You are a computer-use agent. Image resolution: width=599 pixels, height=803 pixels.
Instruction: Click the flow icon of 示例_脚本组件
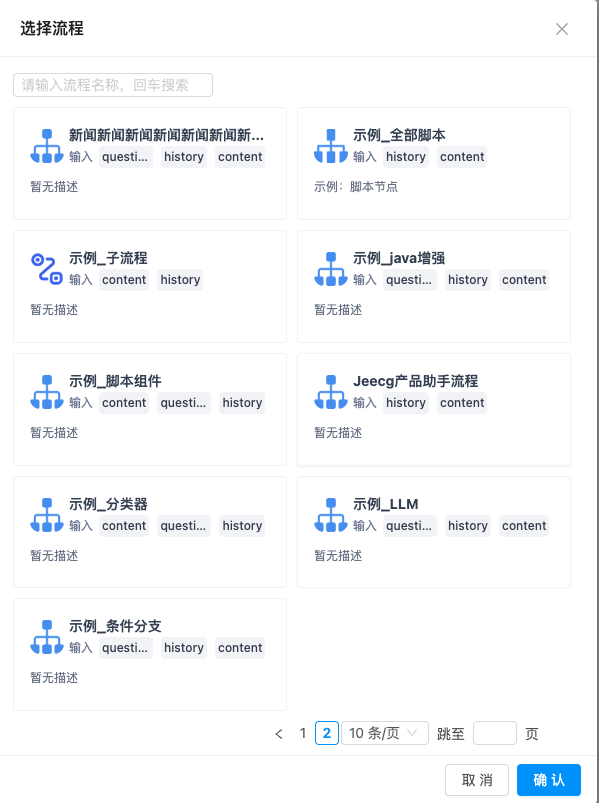pos(47,392)
